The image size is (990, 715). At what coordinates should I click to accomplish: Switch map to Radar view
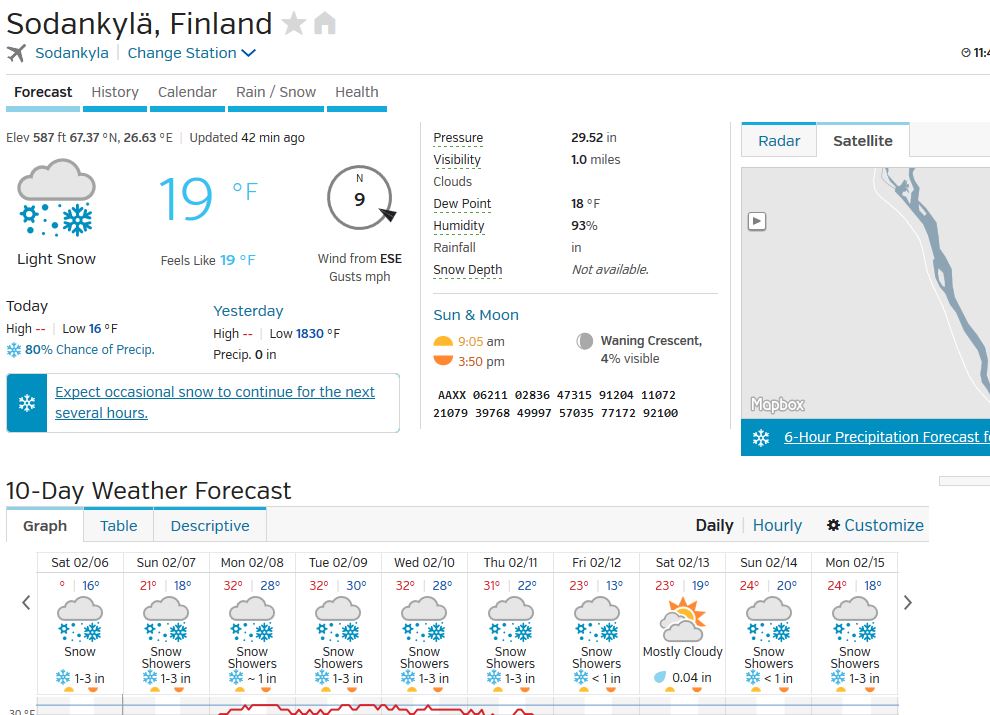[779, 141]
